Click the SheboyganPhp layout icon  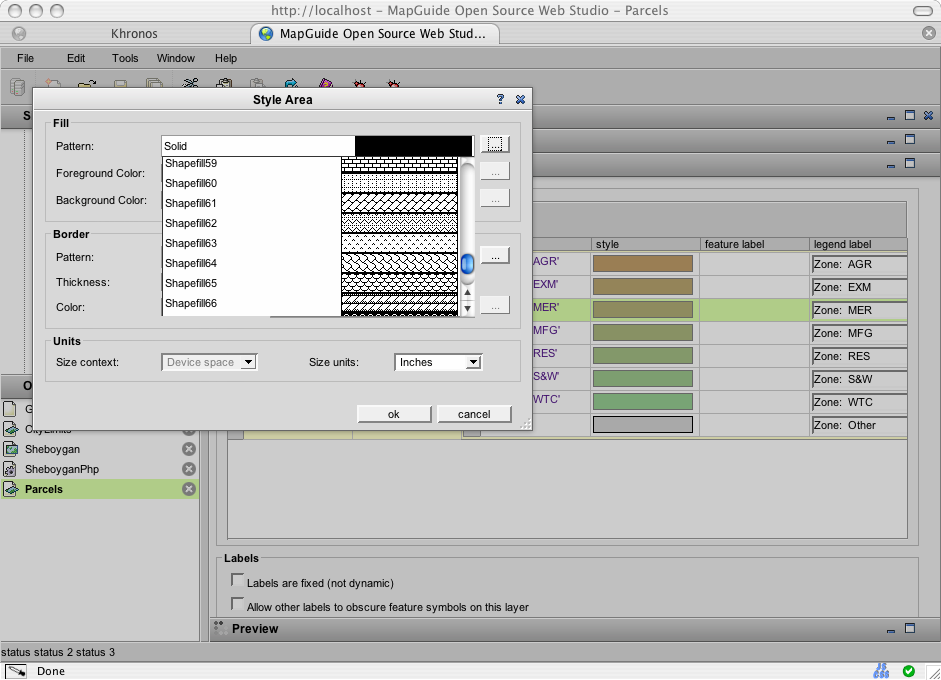click(10, 469)
